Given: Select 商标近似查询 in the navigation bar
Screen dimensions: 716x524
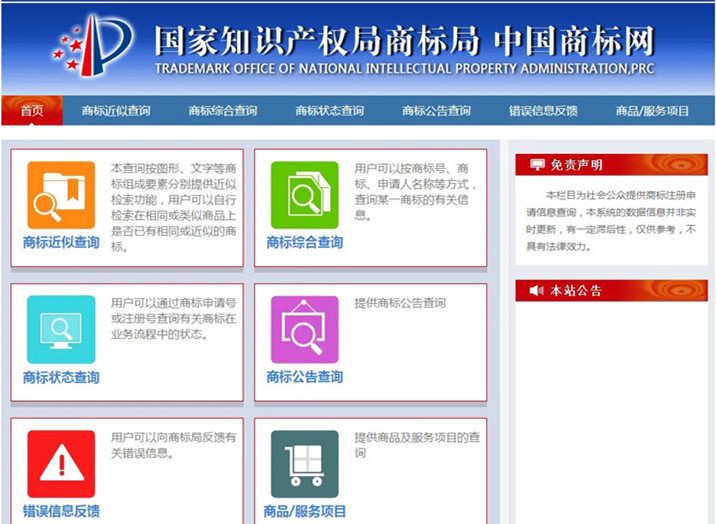Looking at the screenshot, I should click(x=116, y=111).
